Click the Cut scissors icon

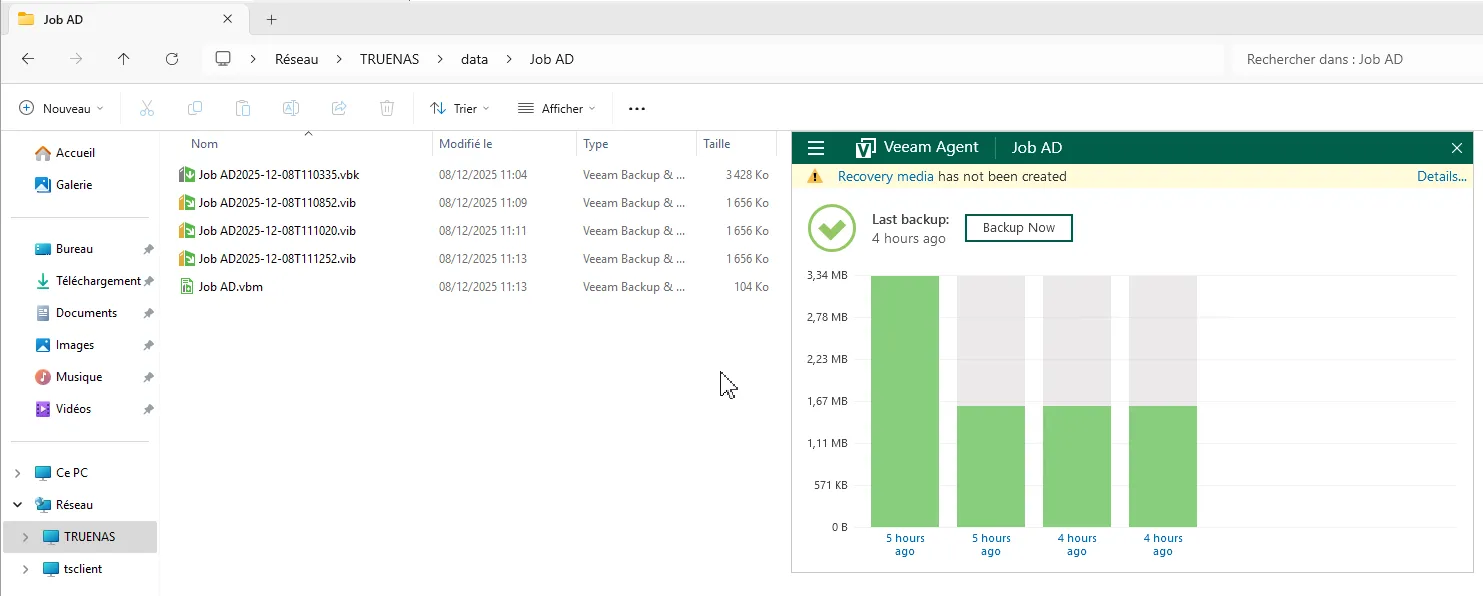(x=147, y=108)
